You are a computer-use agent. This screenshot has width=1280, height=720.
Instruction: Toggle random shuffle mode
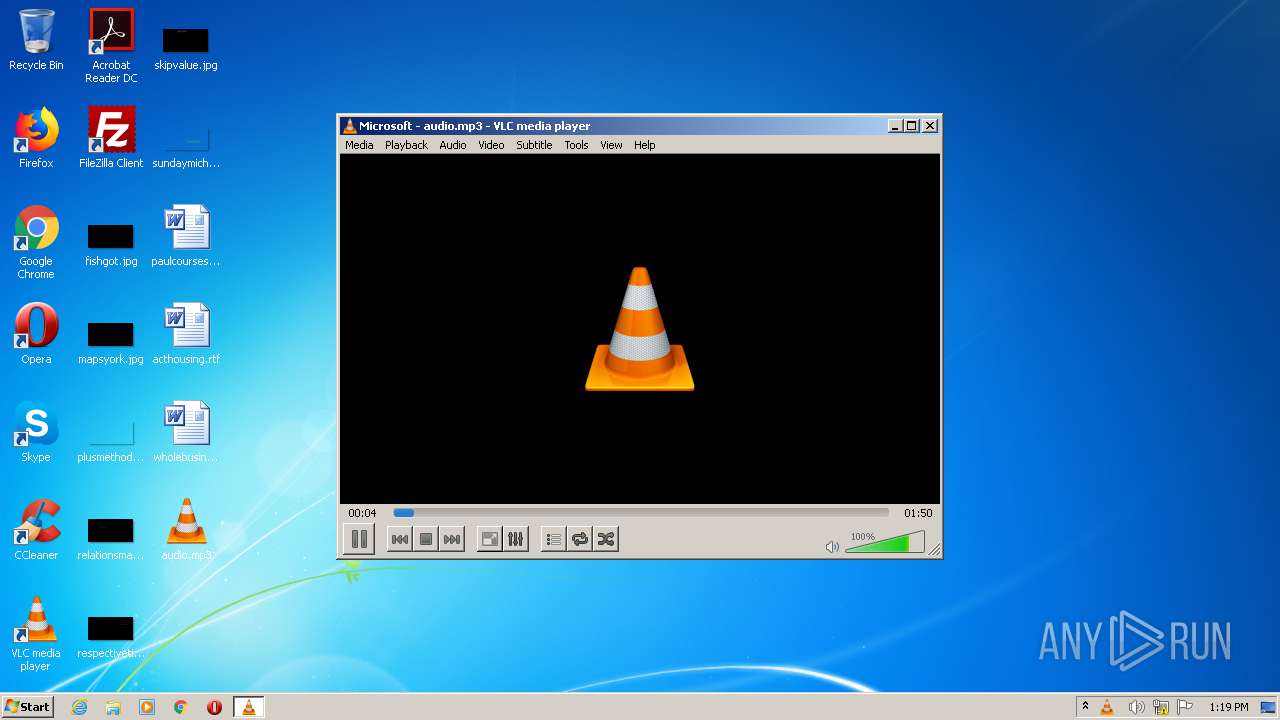click(606, 539)
